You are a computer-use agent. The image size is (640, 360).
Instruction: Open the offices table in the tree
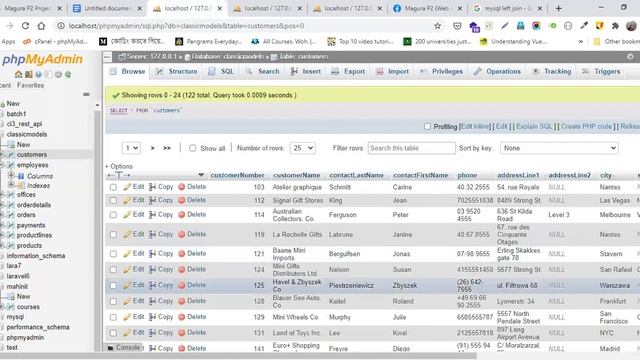[x=26, y=195]
